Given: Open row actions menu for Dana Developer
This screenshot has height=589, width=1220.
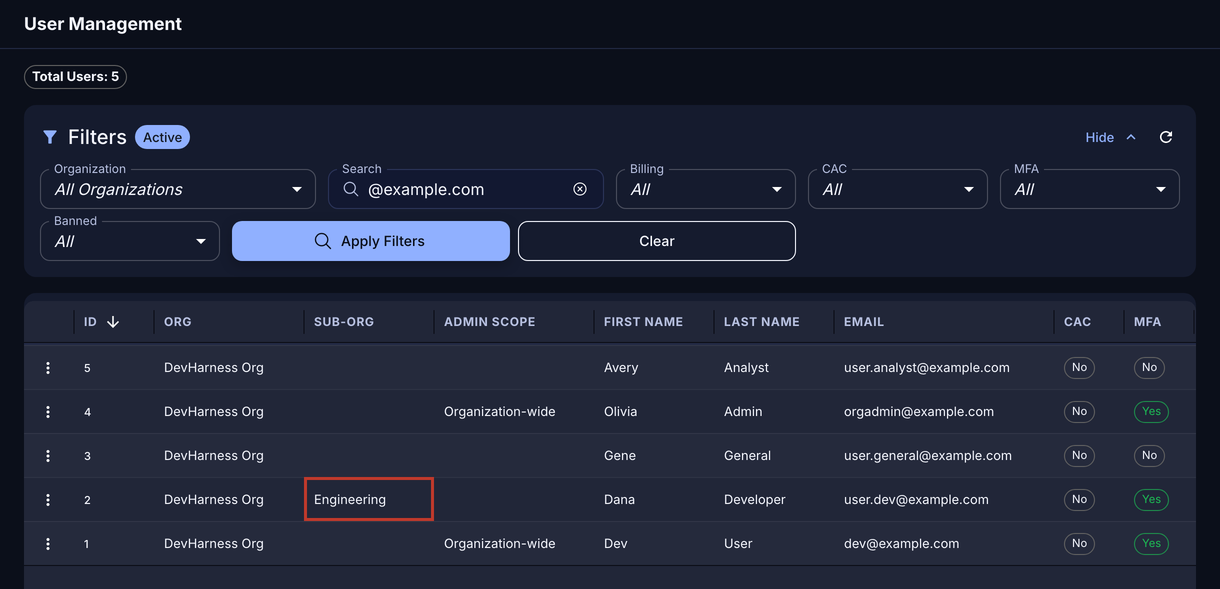Looking at the screenshot, I should pyautogui.click(x=48, y=500).
